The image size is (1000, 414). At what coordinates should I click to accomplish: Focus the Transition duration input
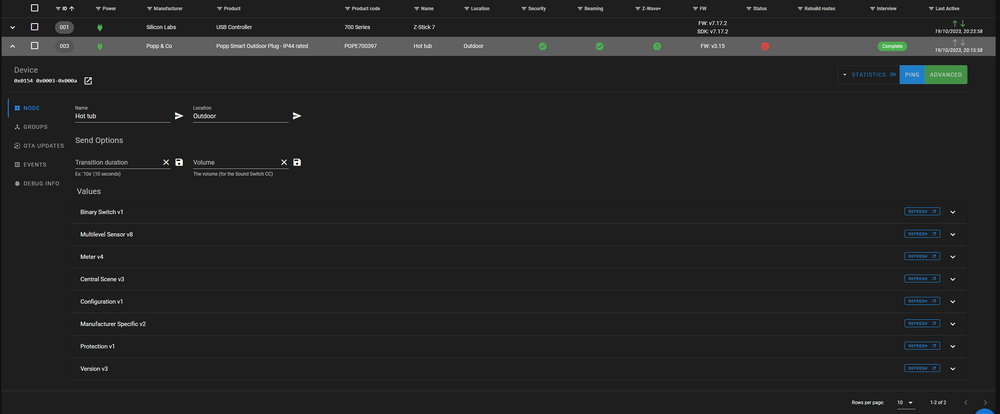(x=117, y=163)
